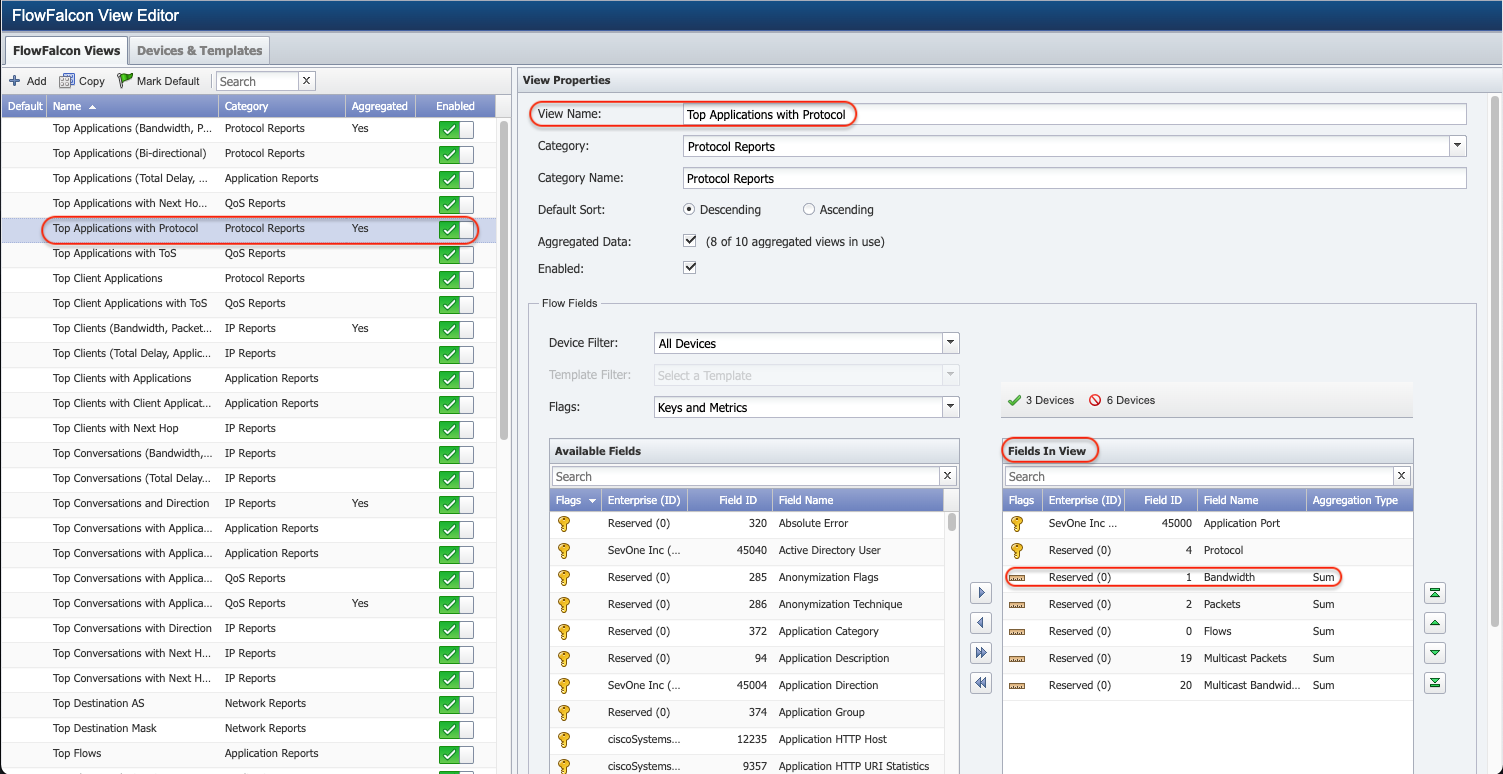This screenshot has height=774, width=1503.
Task: Click the red 6 Devices blocked icon
Action: (1095, 400)
